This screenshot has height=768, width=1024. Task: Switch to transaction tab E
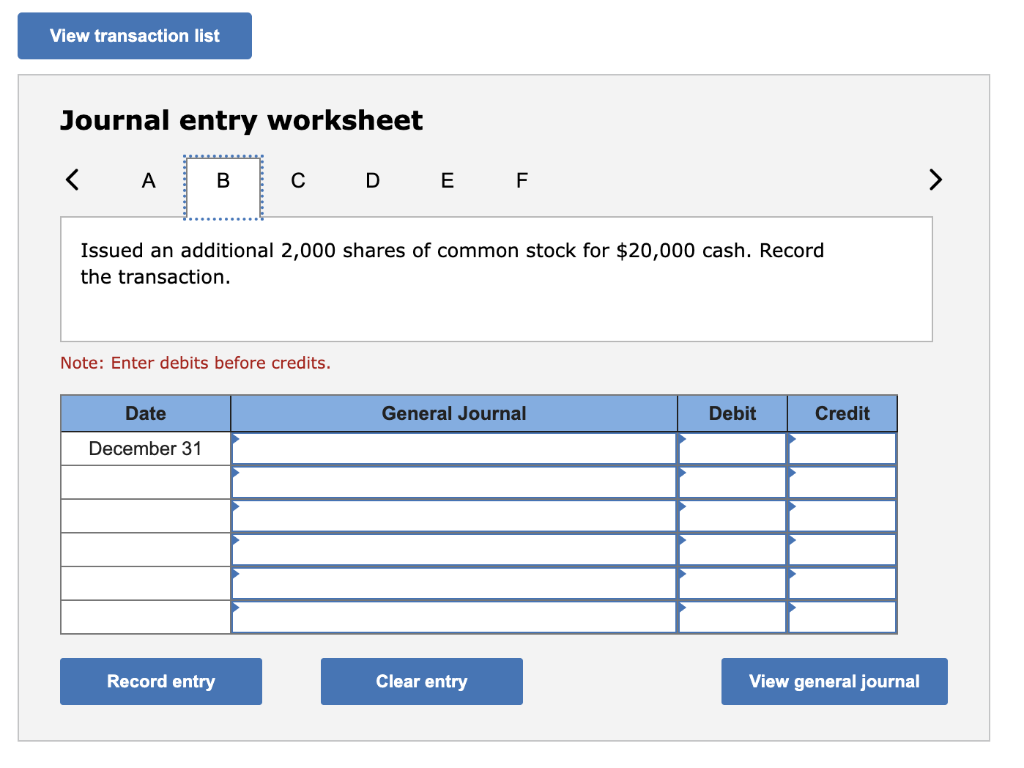point(447,181)
